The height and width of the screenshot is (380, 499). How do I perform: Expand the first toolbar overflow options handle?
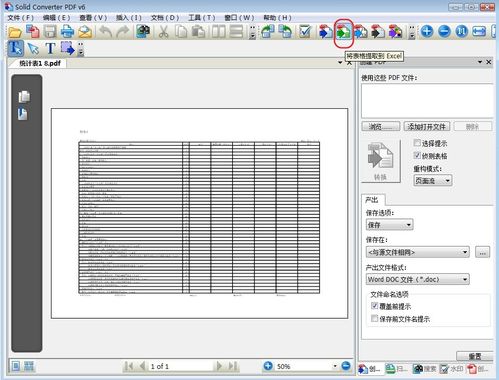[253, 32]
